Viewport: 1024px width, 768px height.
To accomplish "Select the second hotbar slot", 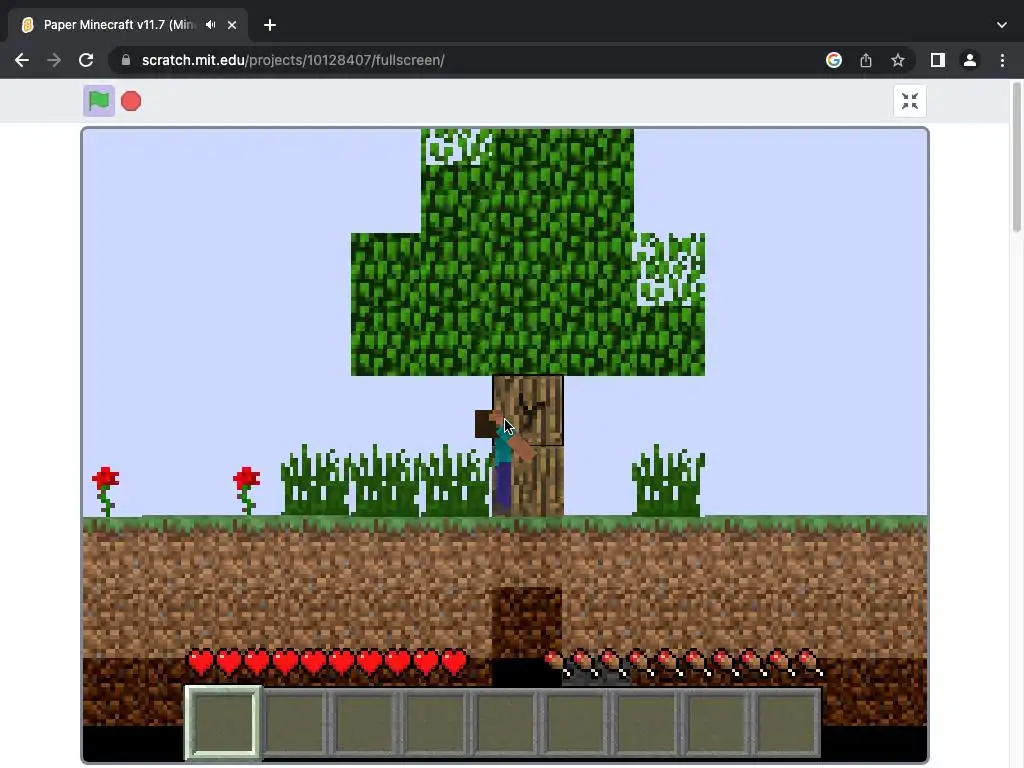I will tap(295, 722).
